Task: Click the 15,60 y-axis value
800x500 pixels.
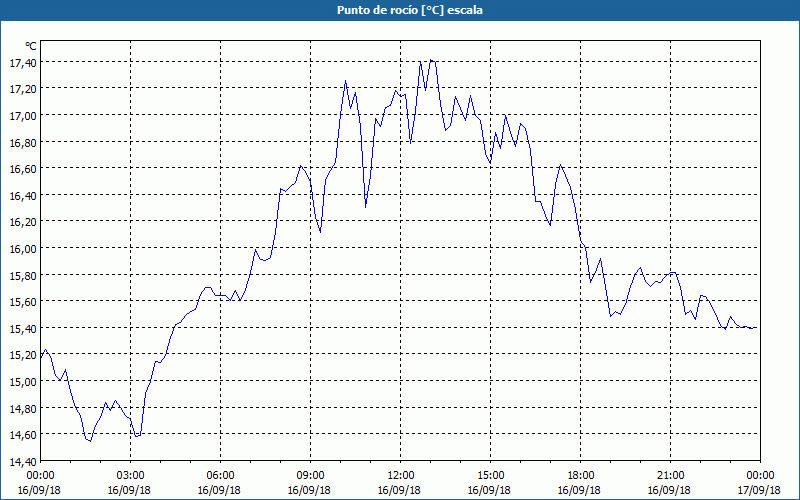Action: 23,302
